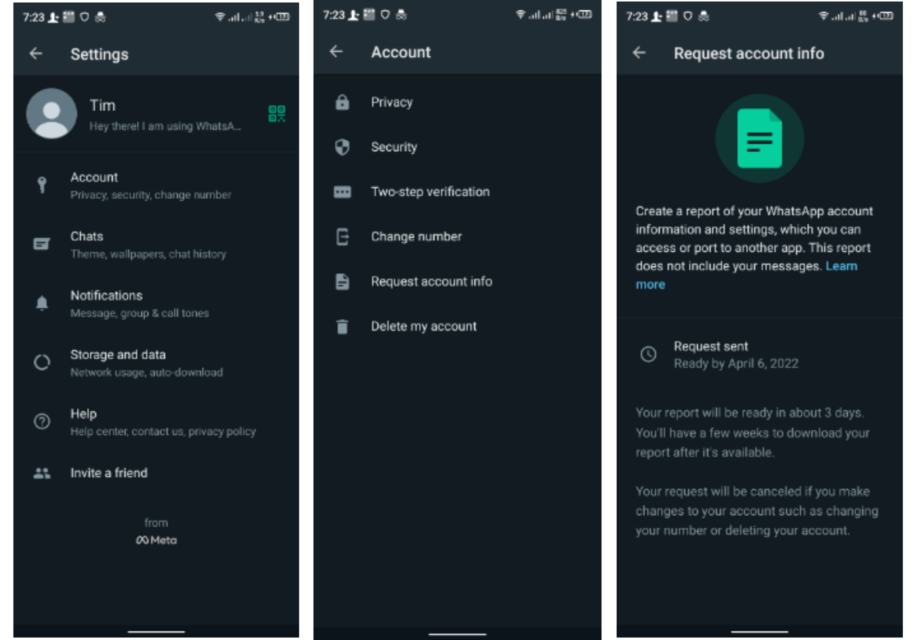This screenshot has width=915, height=640.
Task: Tap the clock icon beside Request sent
Action: [x=648, y=354]
